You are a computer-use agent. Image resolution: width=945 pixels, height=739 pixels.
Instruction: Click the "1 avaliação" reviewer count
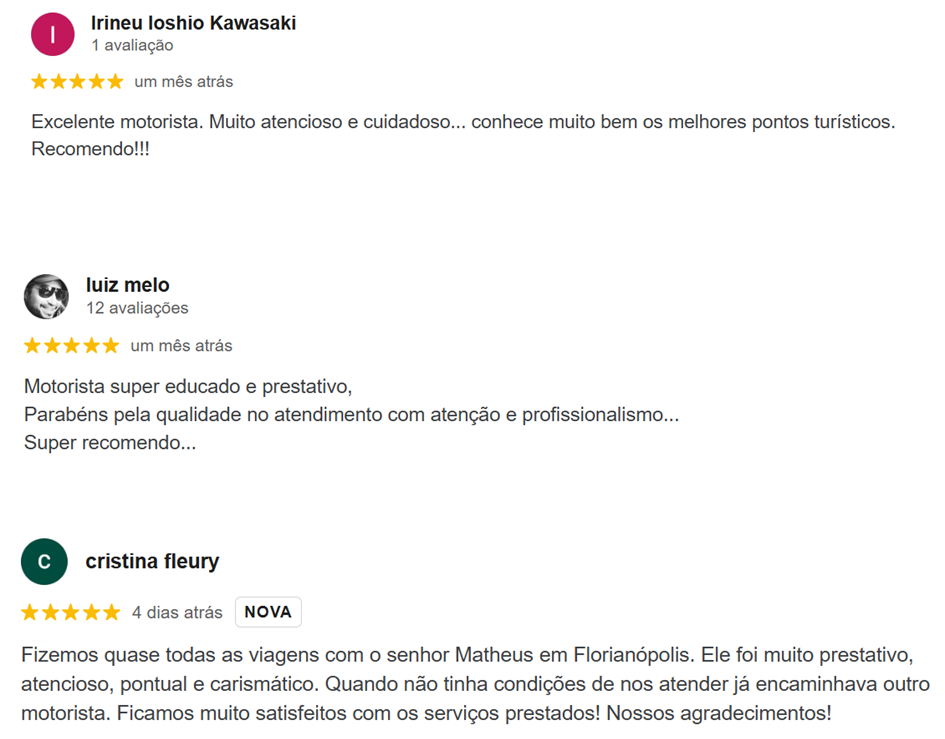(132, 46)
